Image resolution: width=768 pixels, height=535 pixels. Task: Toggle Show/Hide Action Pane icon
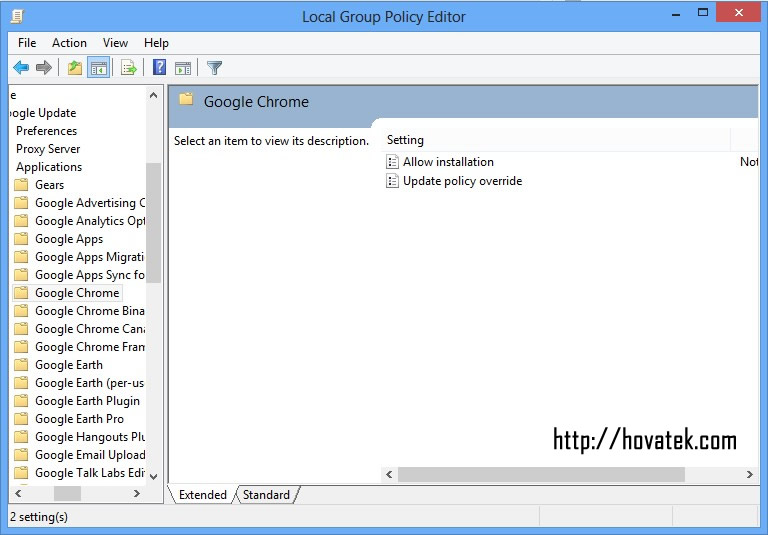coord(183,68)
